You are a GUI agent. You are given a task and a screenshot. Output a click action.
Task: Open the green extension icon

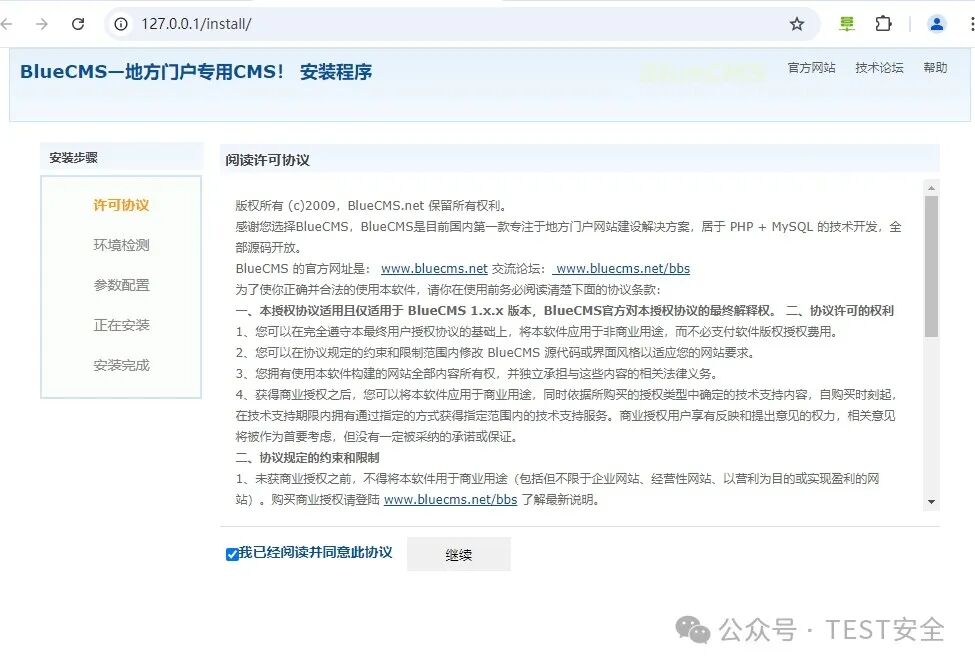tap(846, 24)
